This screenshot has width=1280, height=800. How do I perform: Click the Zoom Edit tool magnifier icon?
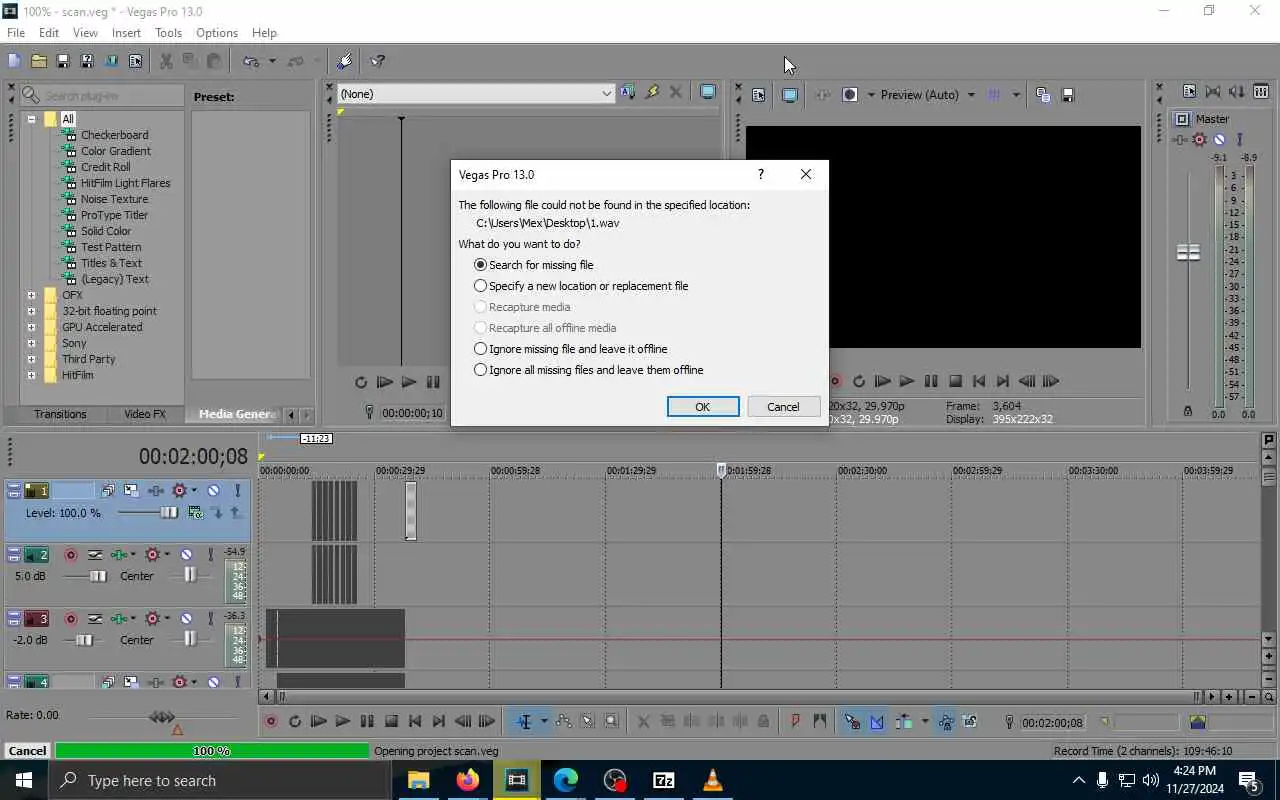[x=612, y=721]
